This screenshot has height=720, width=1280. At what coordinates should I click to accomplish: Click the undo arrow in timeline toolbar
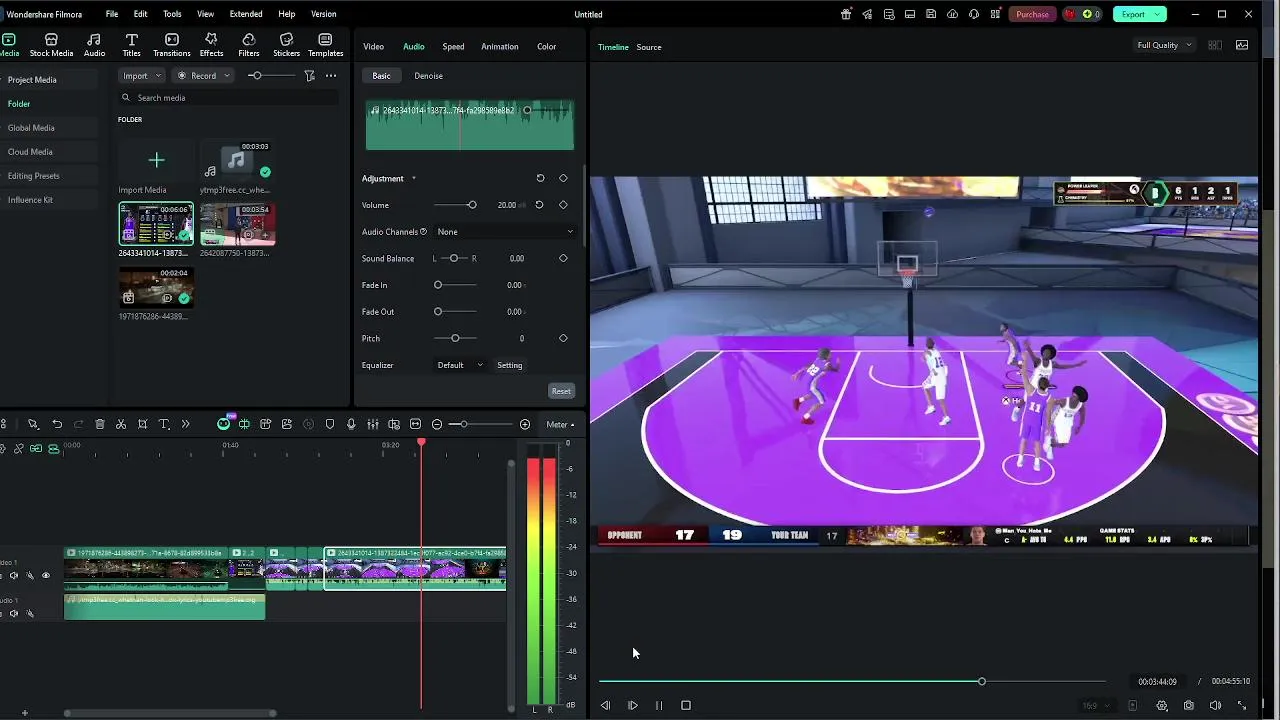point(57,424)
